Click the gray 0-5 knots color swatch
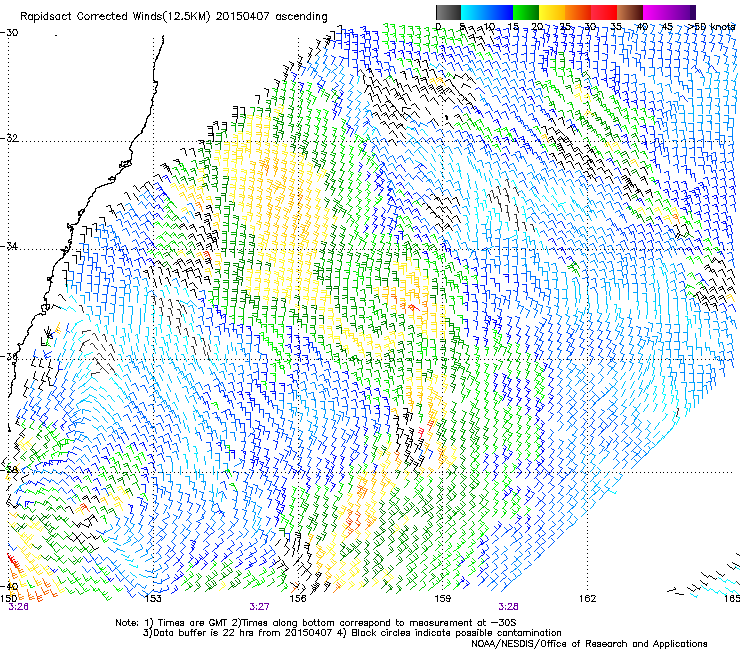The image size is (740, 650). 448,12
